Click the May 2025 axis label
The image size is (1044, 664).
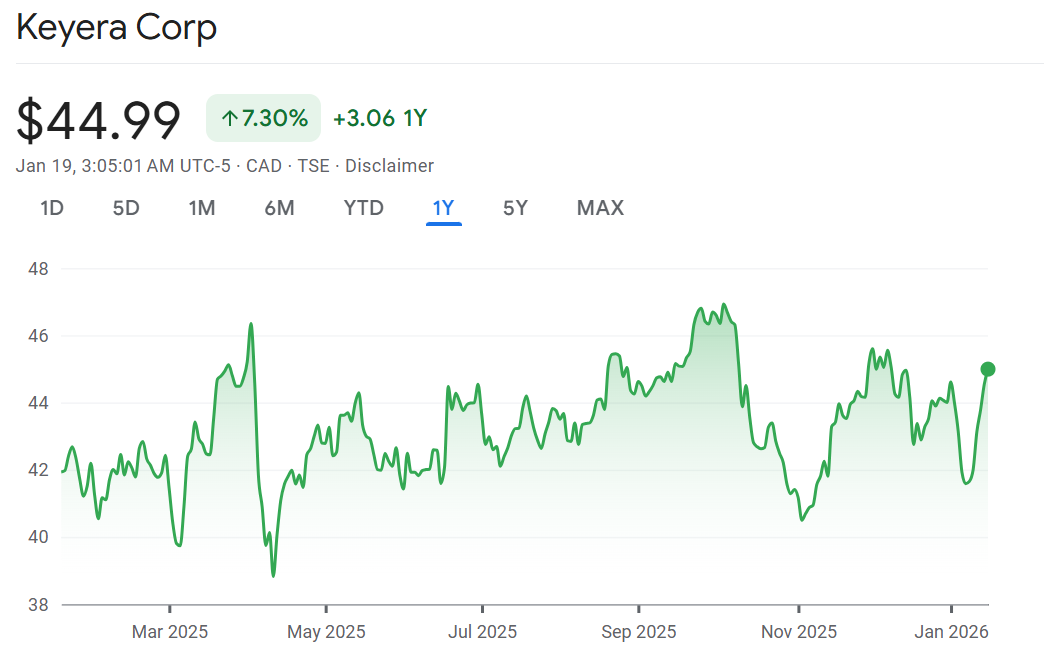point(326,632)
